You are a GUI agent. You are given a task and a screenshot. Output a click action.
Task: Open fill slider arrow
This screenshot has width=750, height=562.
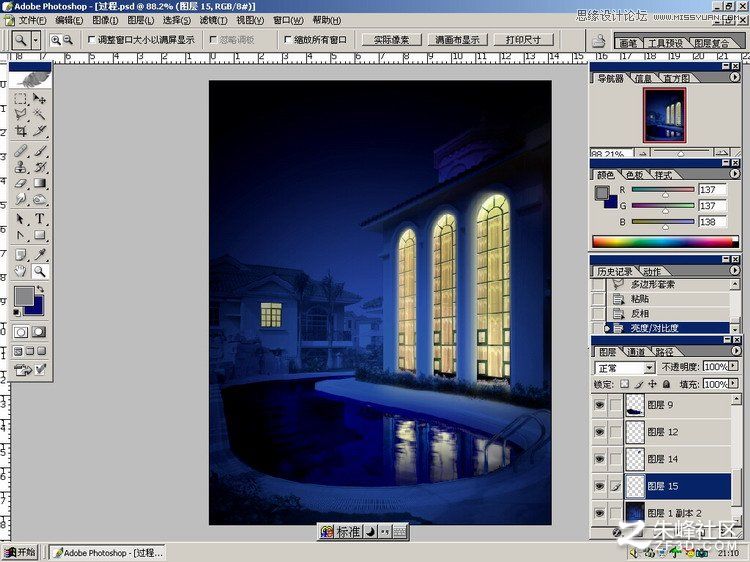[x=733, y=384]
